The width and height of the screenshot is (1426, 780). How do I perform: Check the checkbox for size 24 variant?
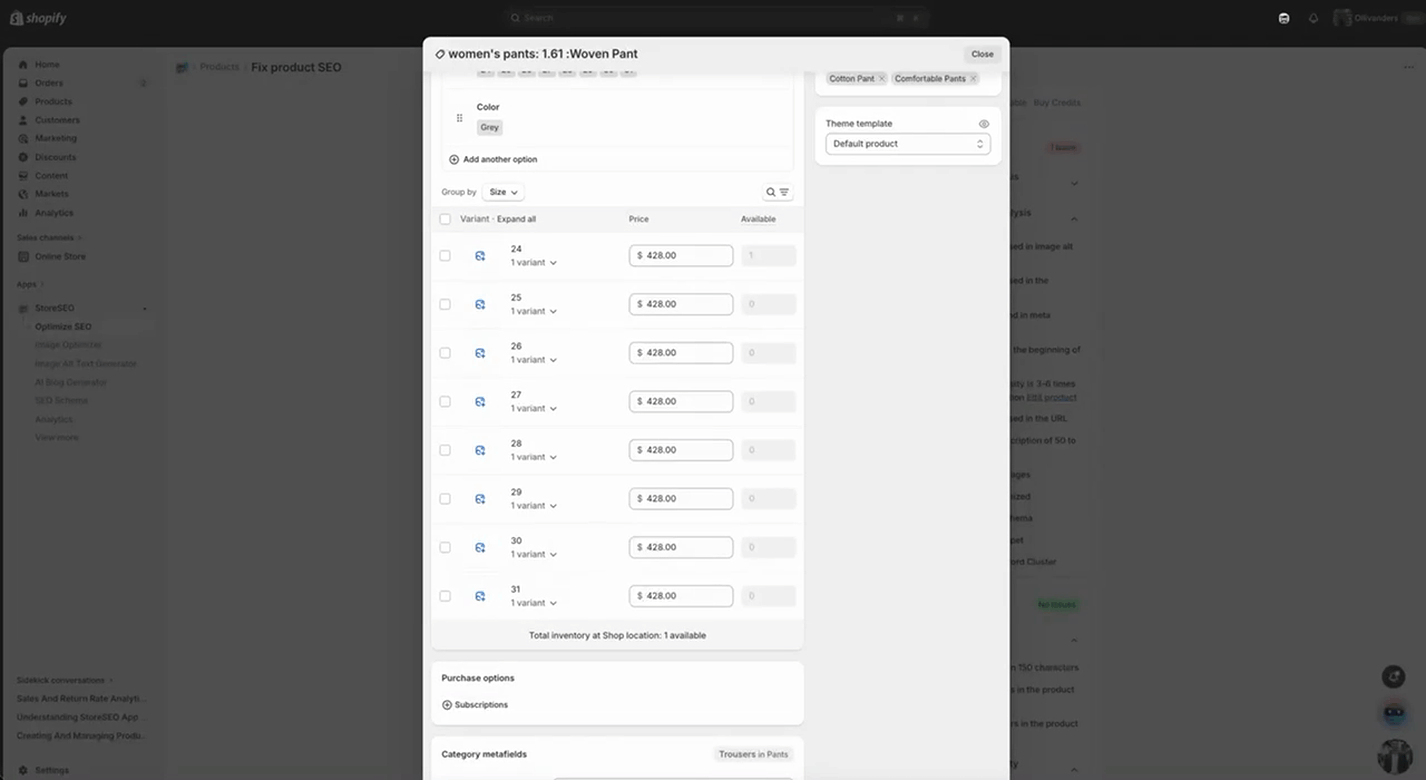[445, 255]
